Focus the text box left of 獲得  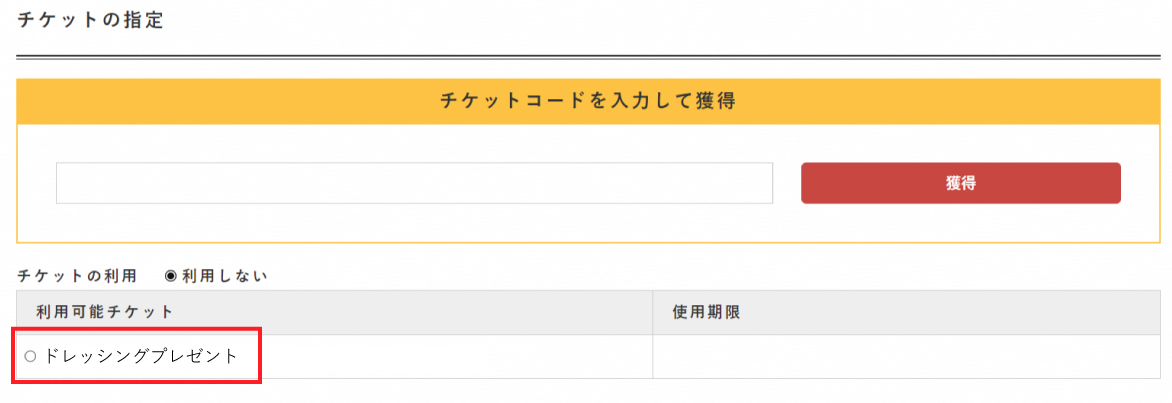tap(414, 183)
